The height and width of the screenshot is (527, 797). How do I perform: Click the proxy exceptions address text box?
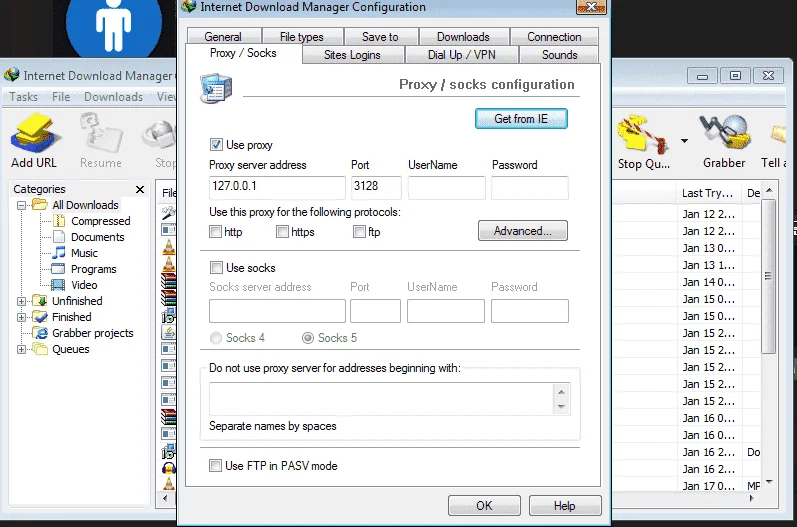click(x=381, y=399)
